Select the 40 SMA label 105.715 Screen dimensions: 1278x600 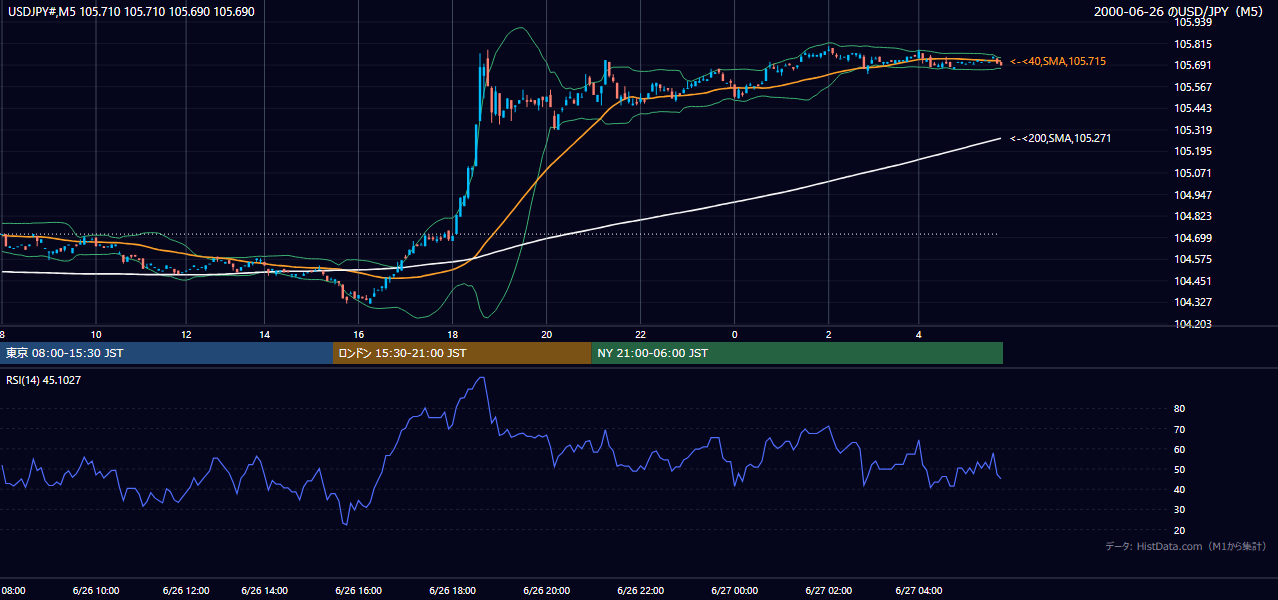1058,62
